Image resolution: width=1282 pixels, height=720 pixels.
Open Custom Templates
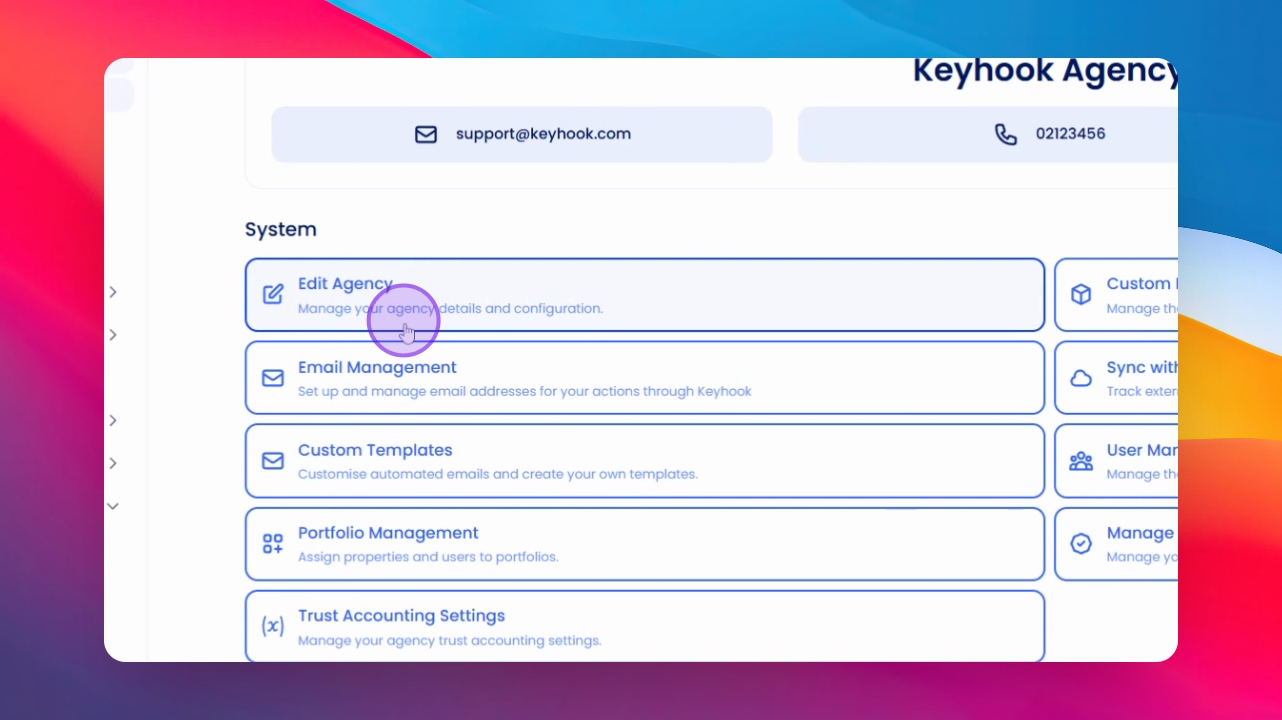point(645,461)
